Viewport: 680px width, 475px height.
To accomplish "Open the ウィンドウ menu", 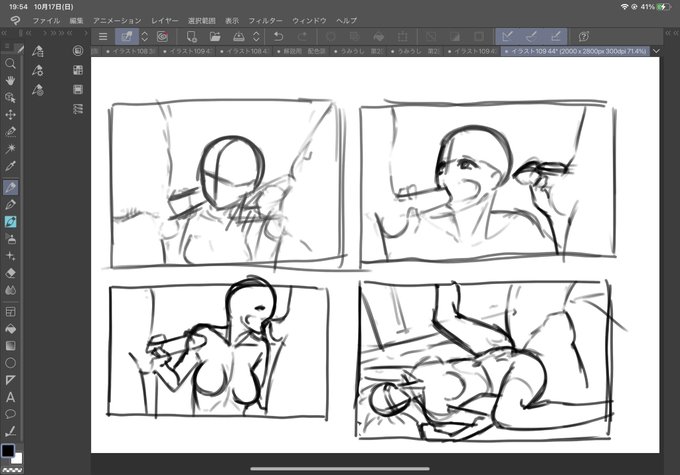I will (309, 20).
